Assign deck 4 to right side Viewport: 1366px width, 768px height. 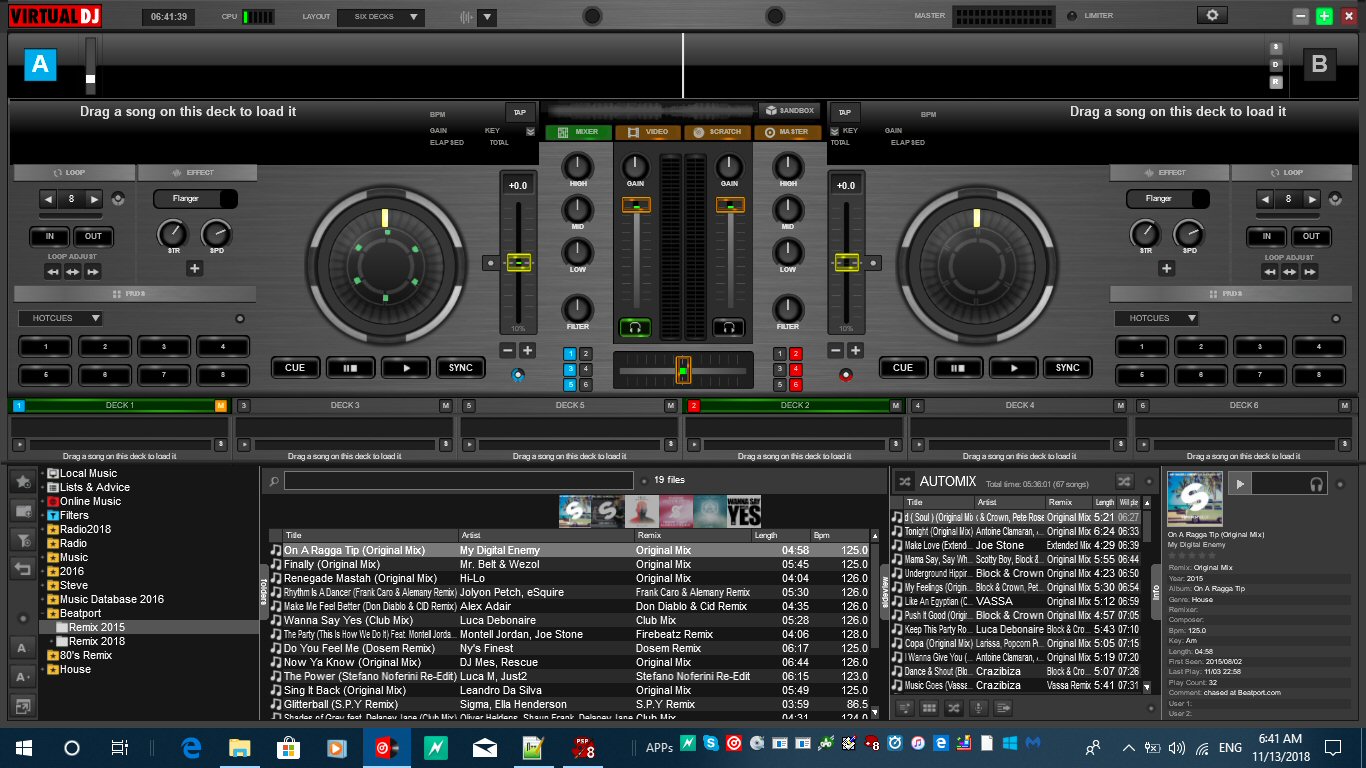click(x=797, y=368)
